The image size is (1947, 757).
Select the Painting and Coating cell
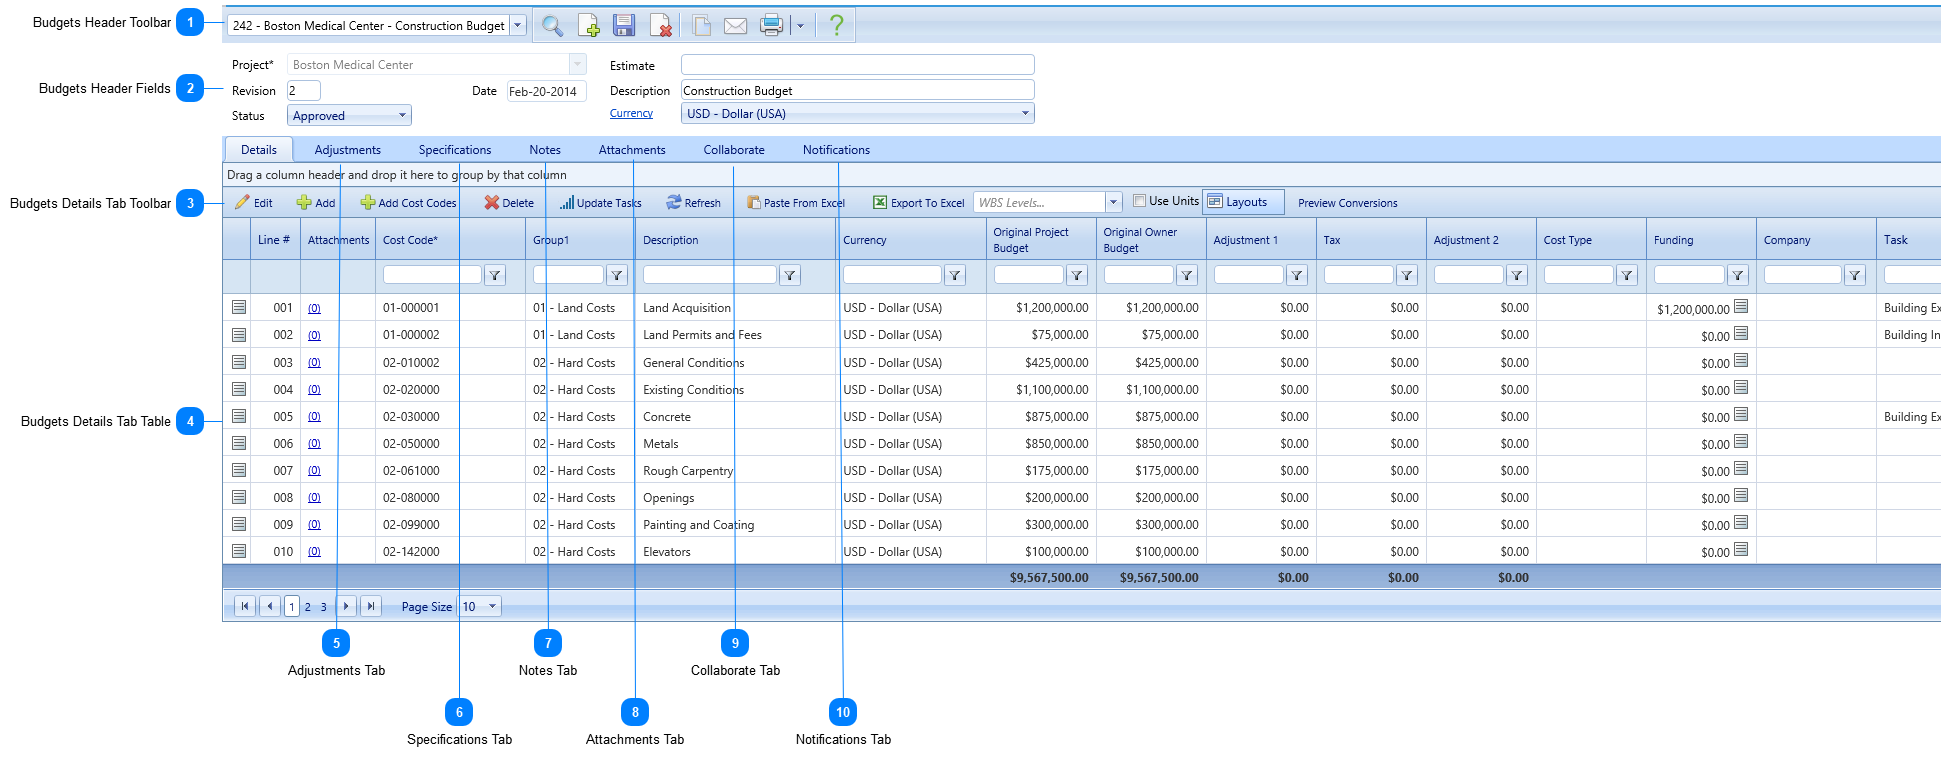coord(698,525)
